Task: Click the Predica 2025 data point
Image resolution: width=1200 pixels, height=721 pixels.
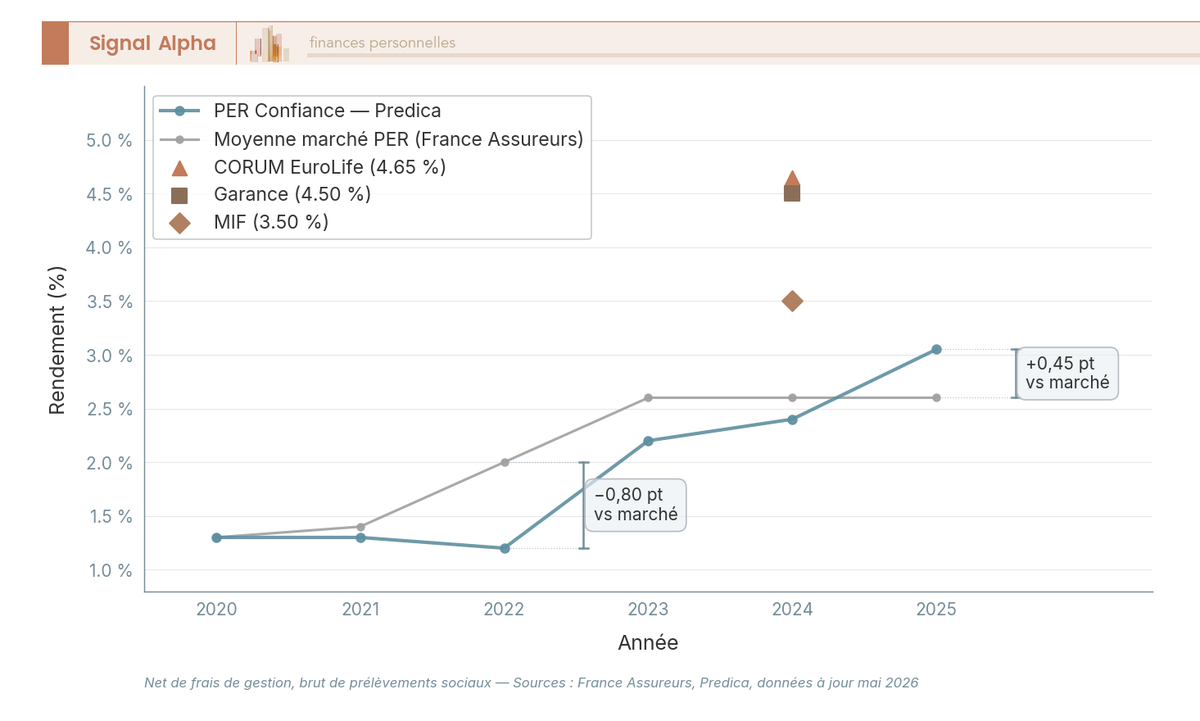Action: pos(936,349)
